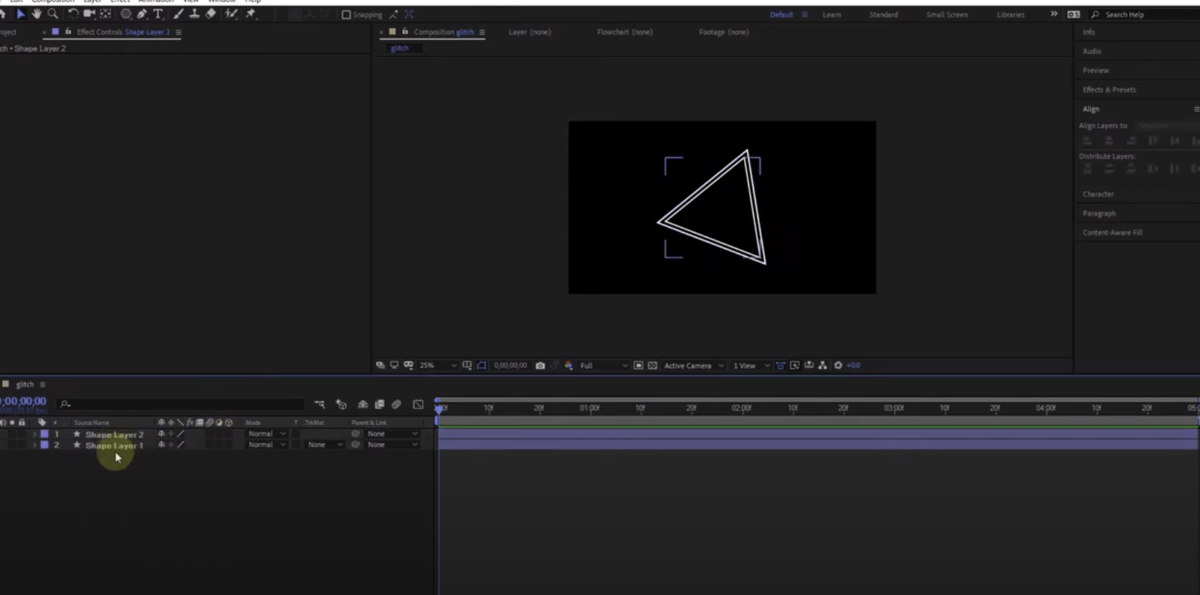Open Graph Editor icon in timeline
The image size is (1200, 595).
click(418, 404)
